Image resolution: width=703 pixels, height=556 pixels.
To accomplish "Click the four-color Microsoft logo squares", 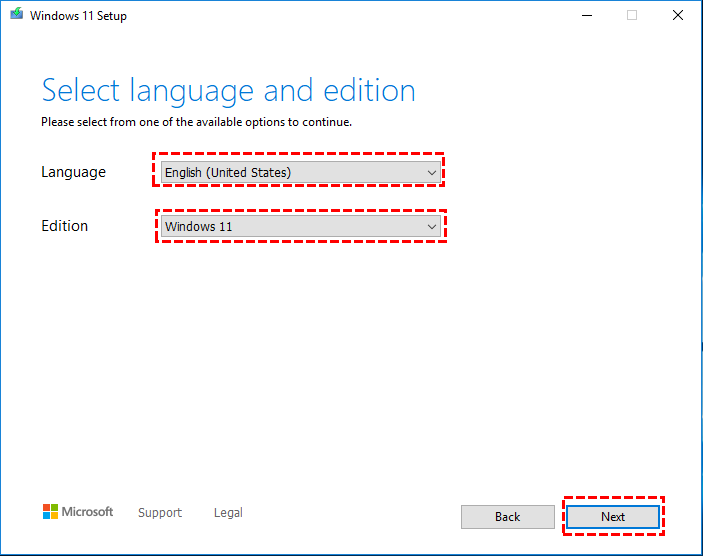I will coord(50,512).
